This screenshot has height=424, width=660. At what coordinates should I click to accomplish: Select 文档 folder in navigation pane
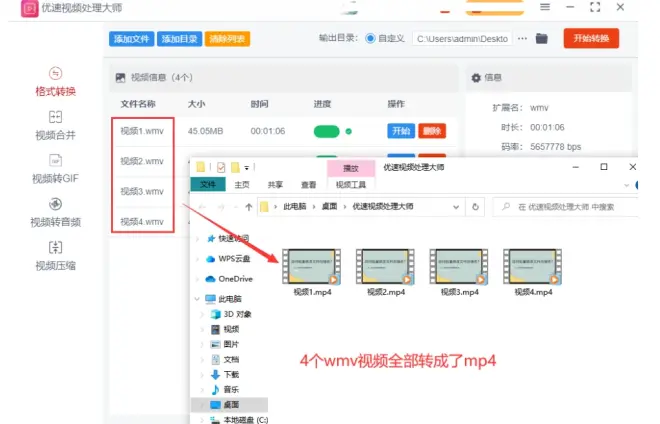click(225, 360)
